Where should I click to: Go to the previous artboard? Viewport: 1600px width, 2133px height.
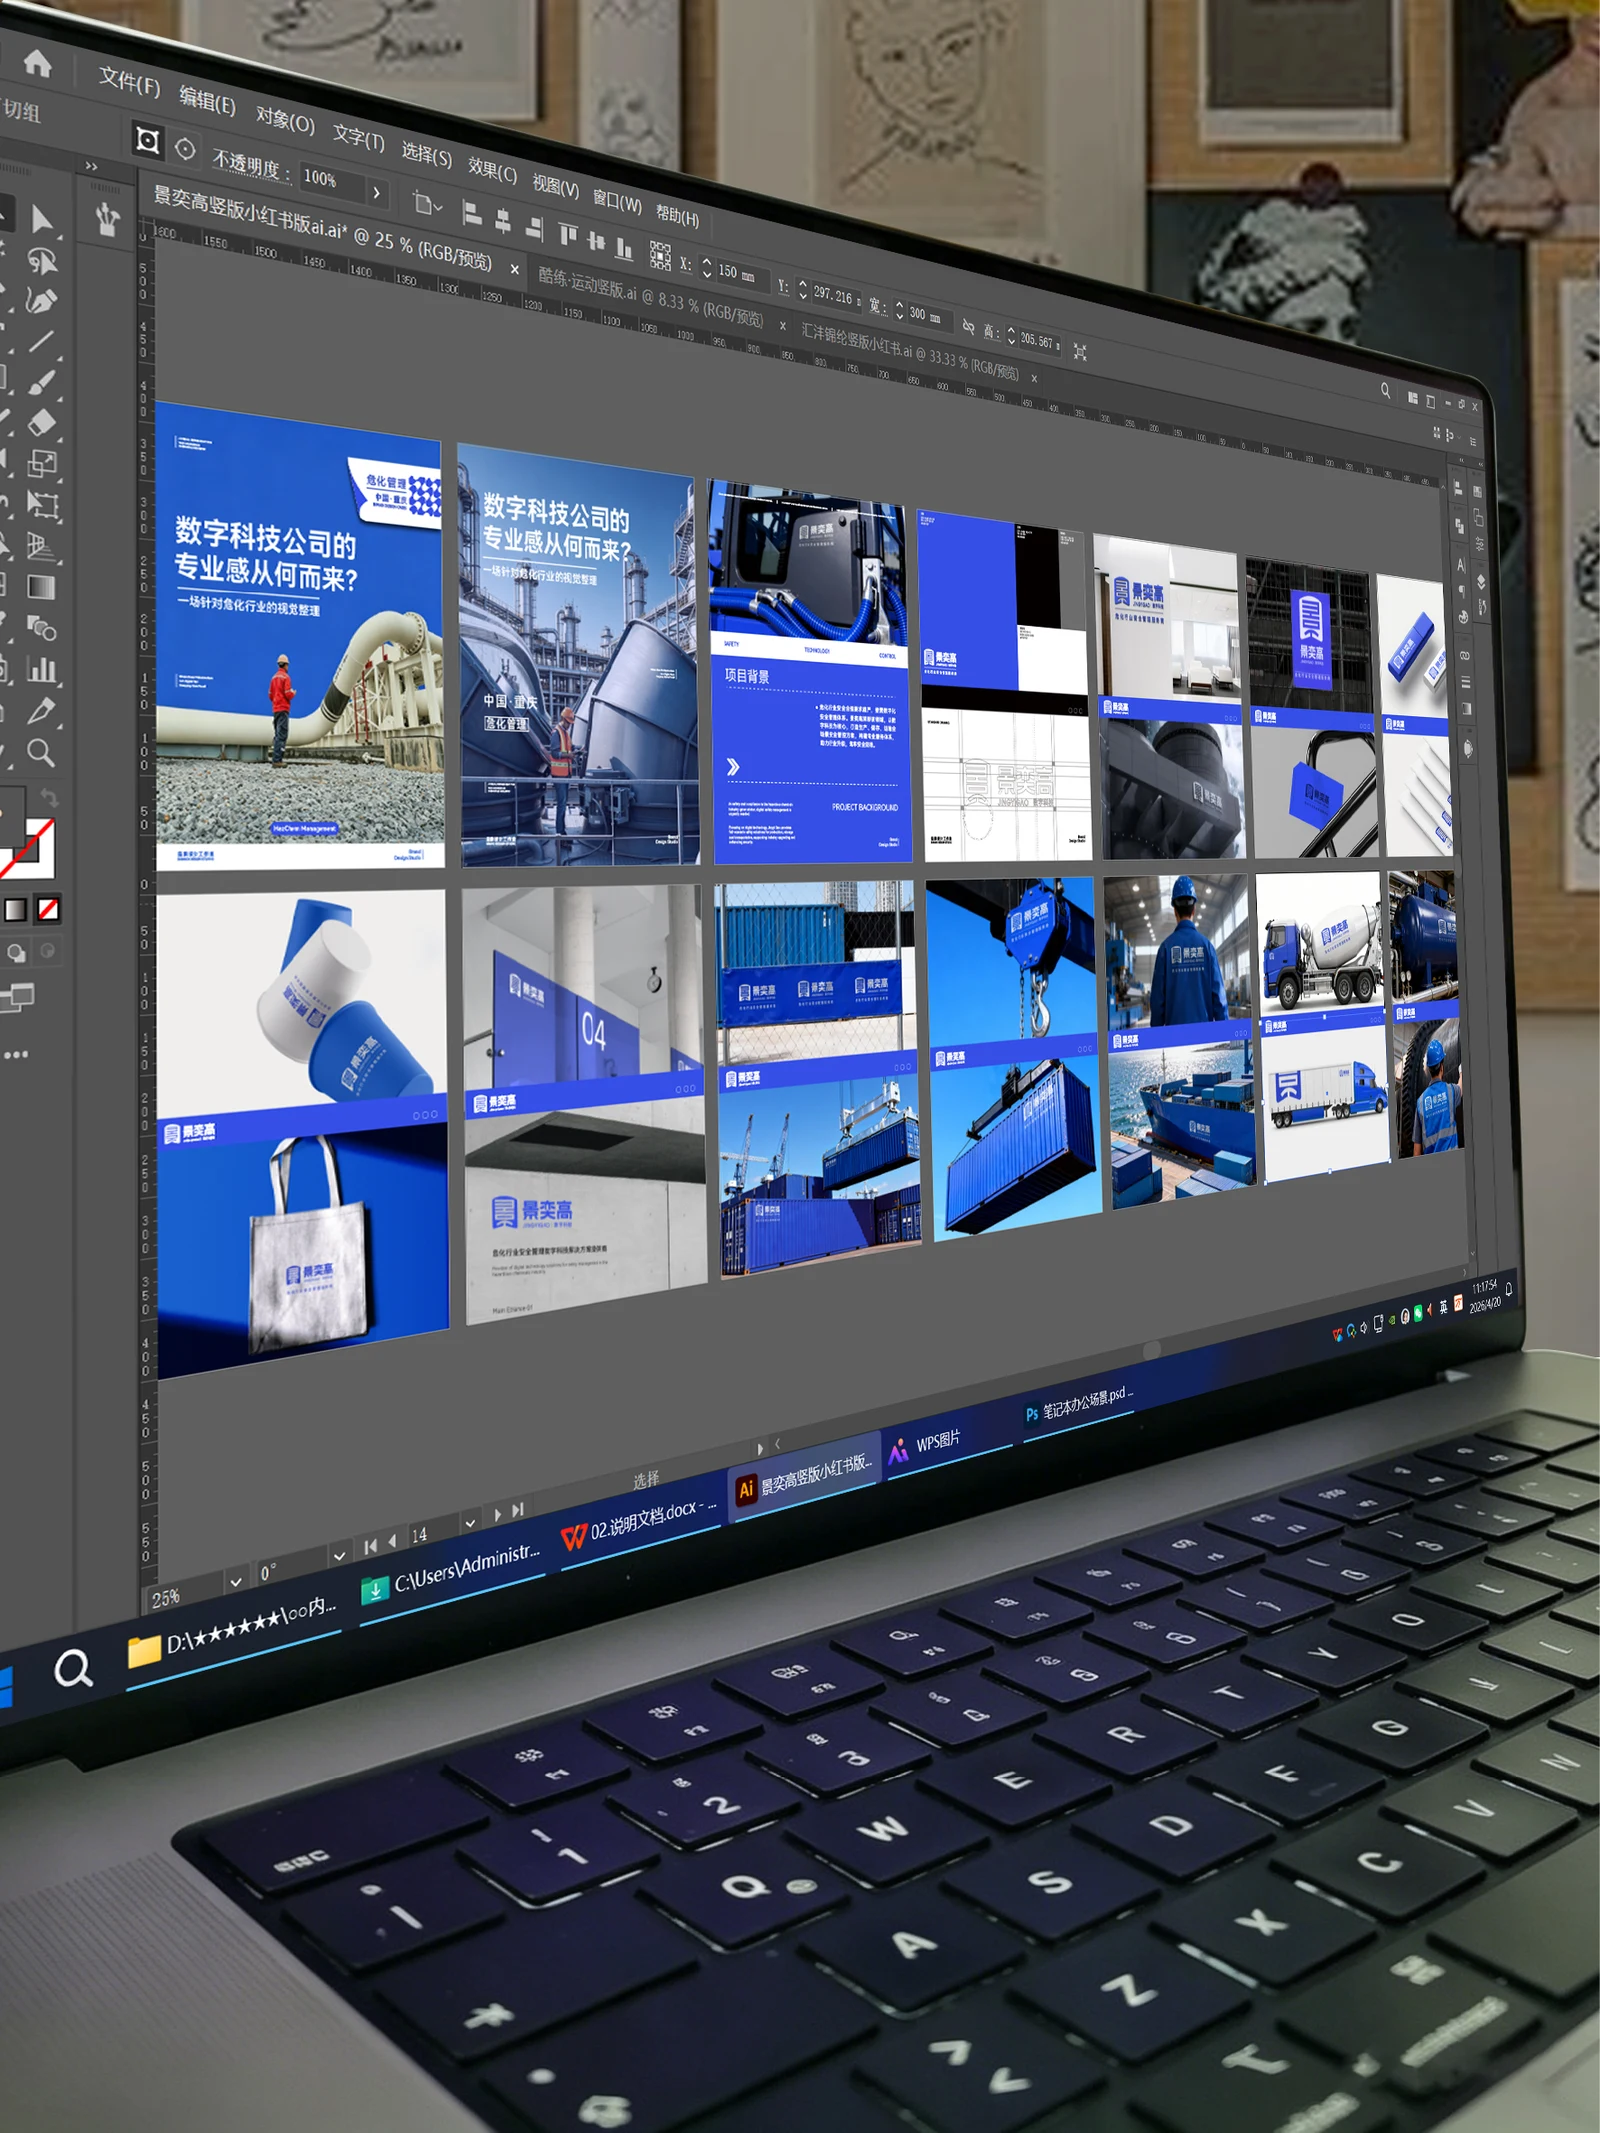coord(392,1542)
